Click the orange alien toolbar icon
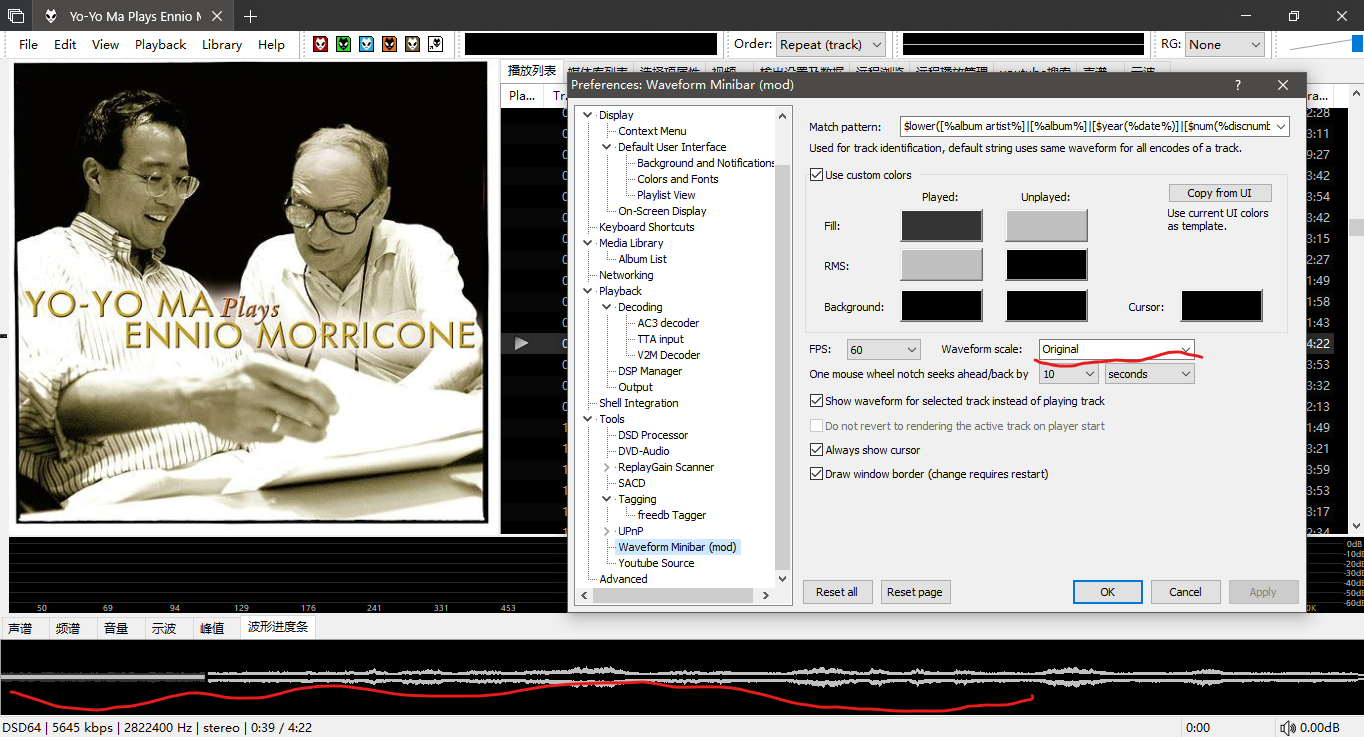1364x737 pixels. pos(389,44)
